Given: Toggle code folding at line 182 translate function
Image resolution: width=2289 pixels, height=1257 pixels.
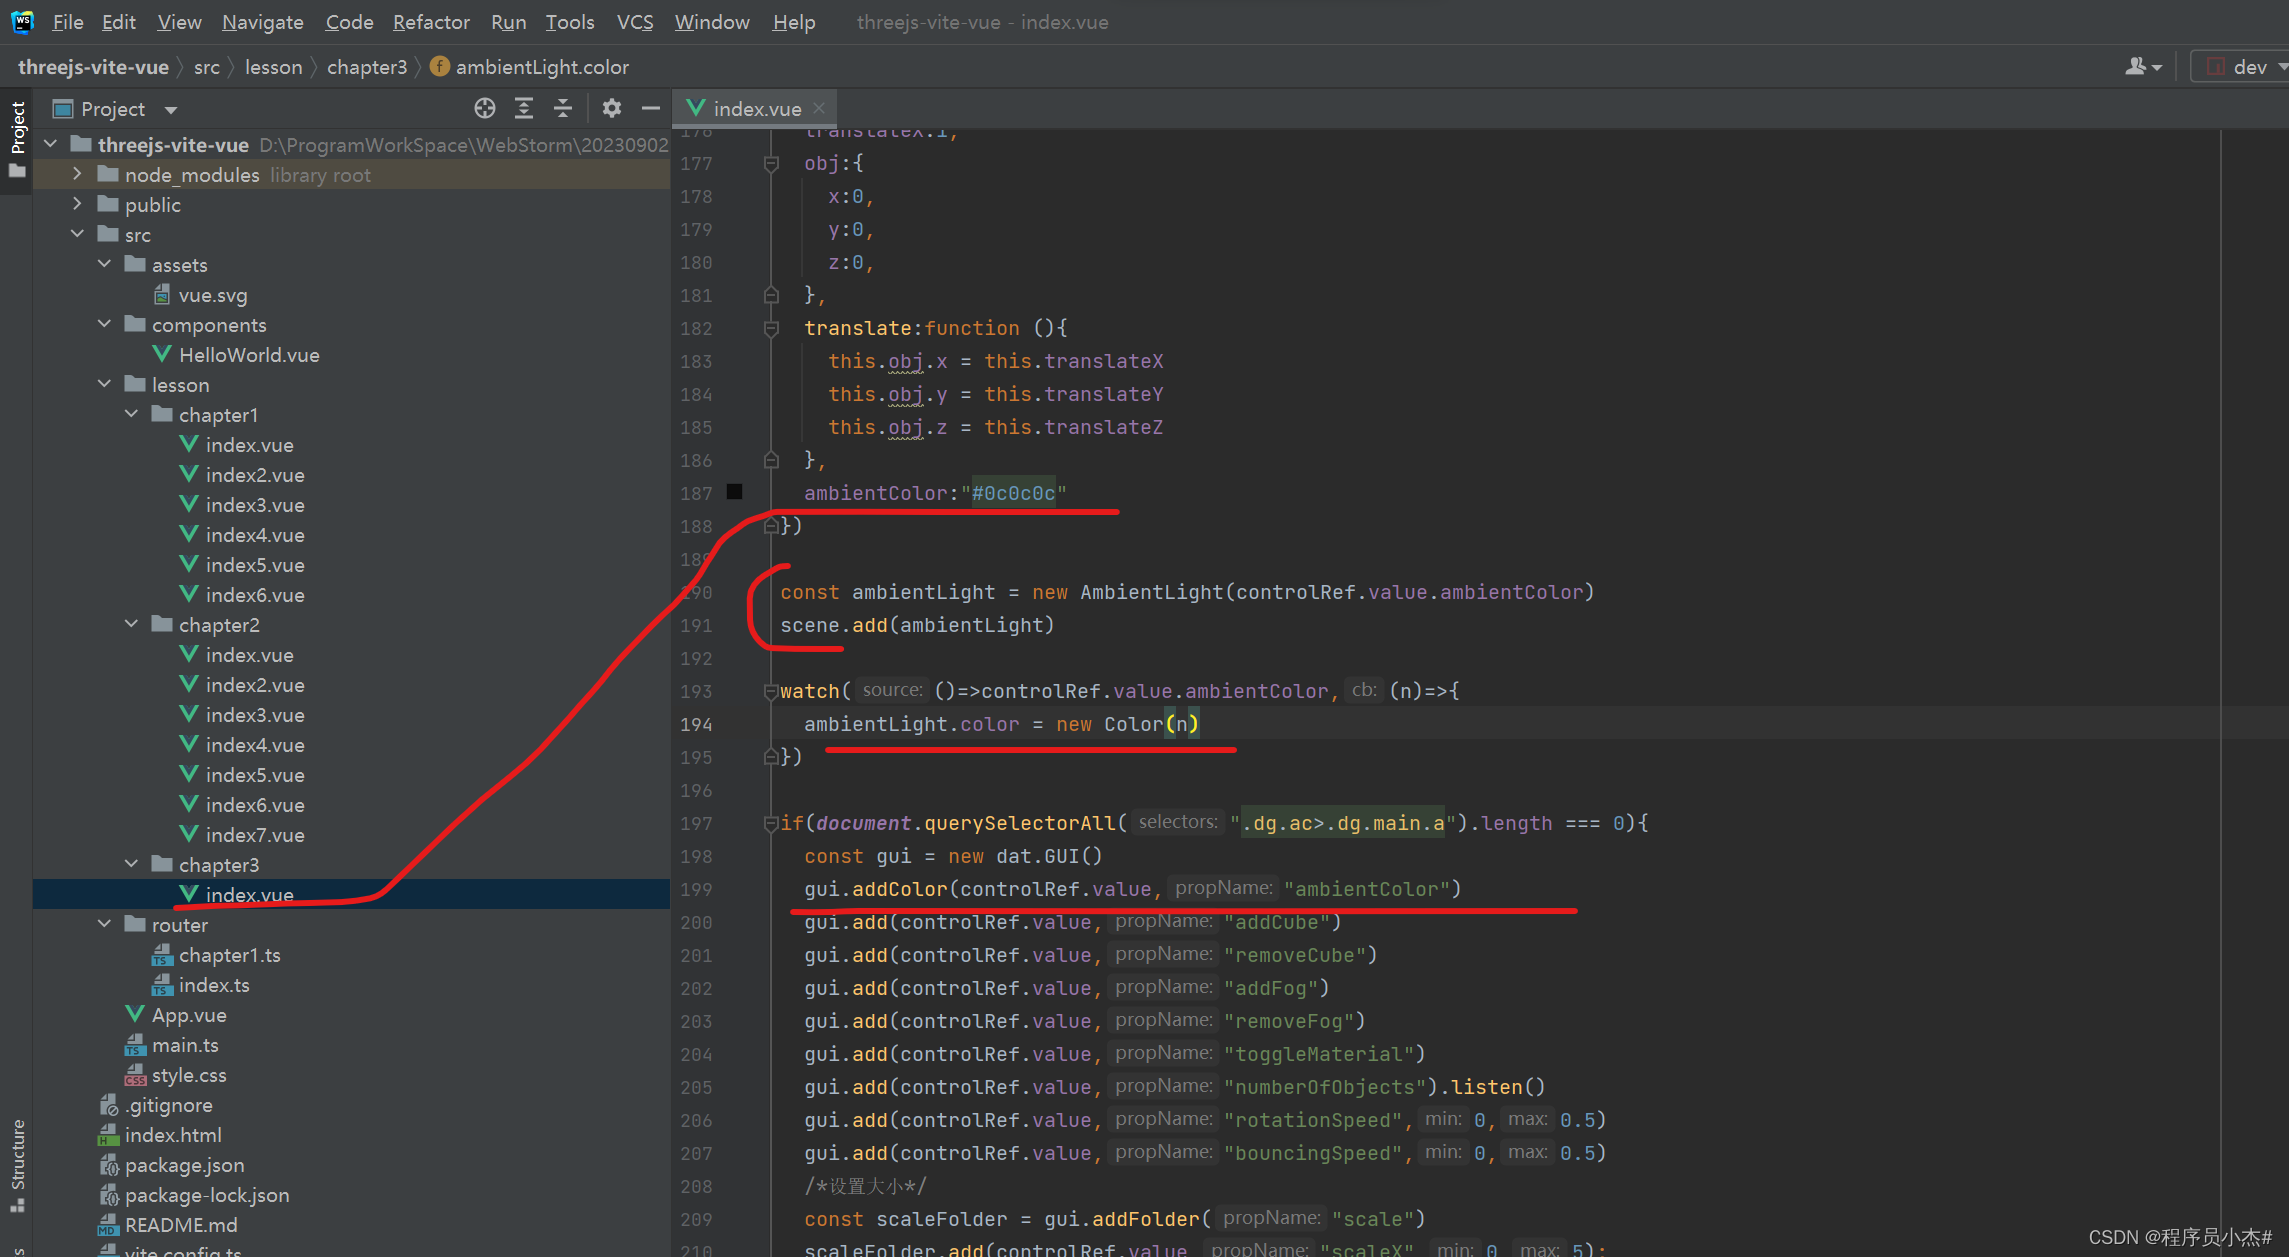Looking at the screenshot, I should click(771, 329).
